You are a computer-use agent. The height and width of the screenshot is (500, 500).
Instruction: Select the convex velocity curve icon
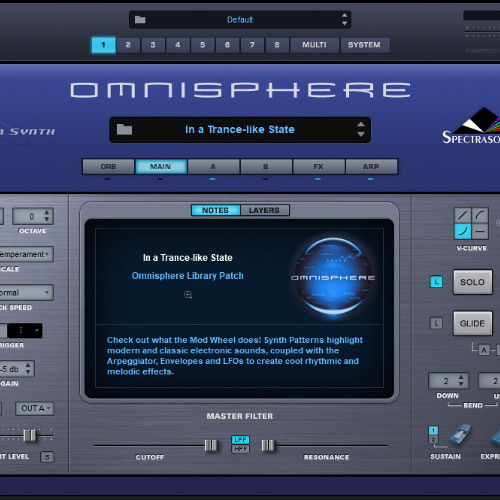(x=480, y=215)
